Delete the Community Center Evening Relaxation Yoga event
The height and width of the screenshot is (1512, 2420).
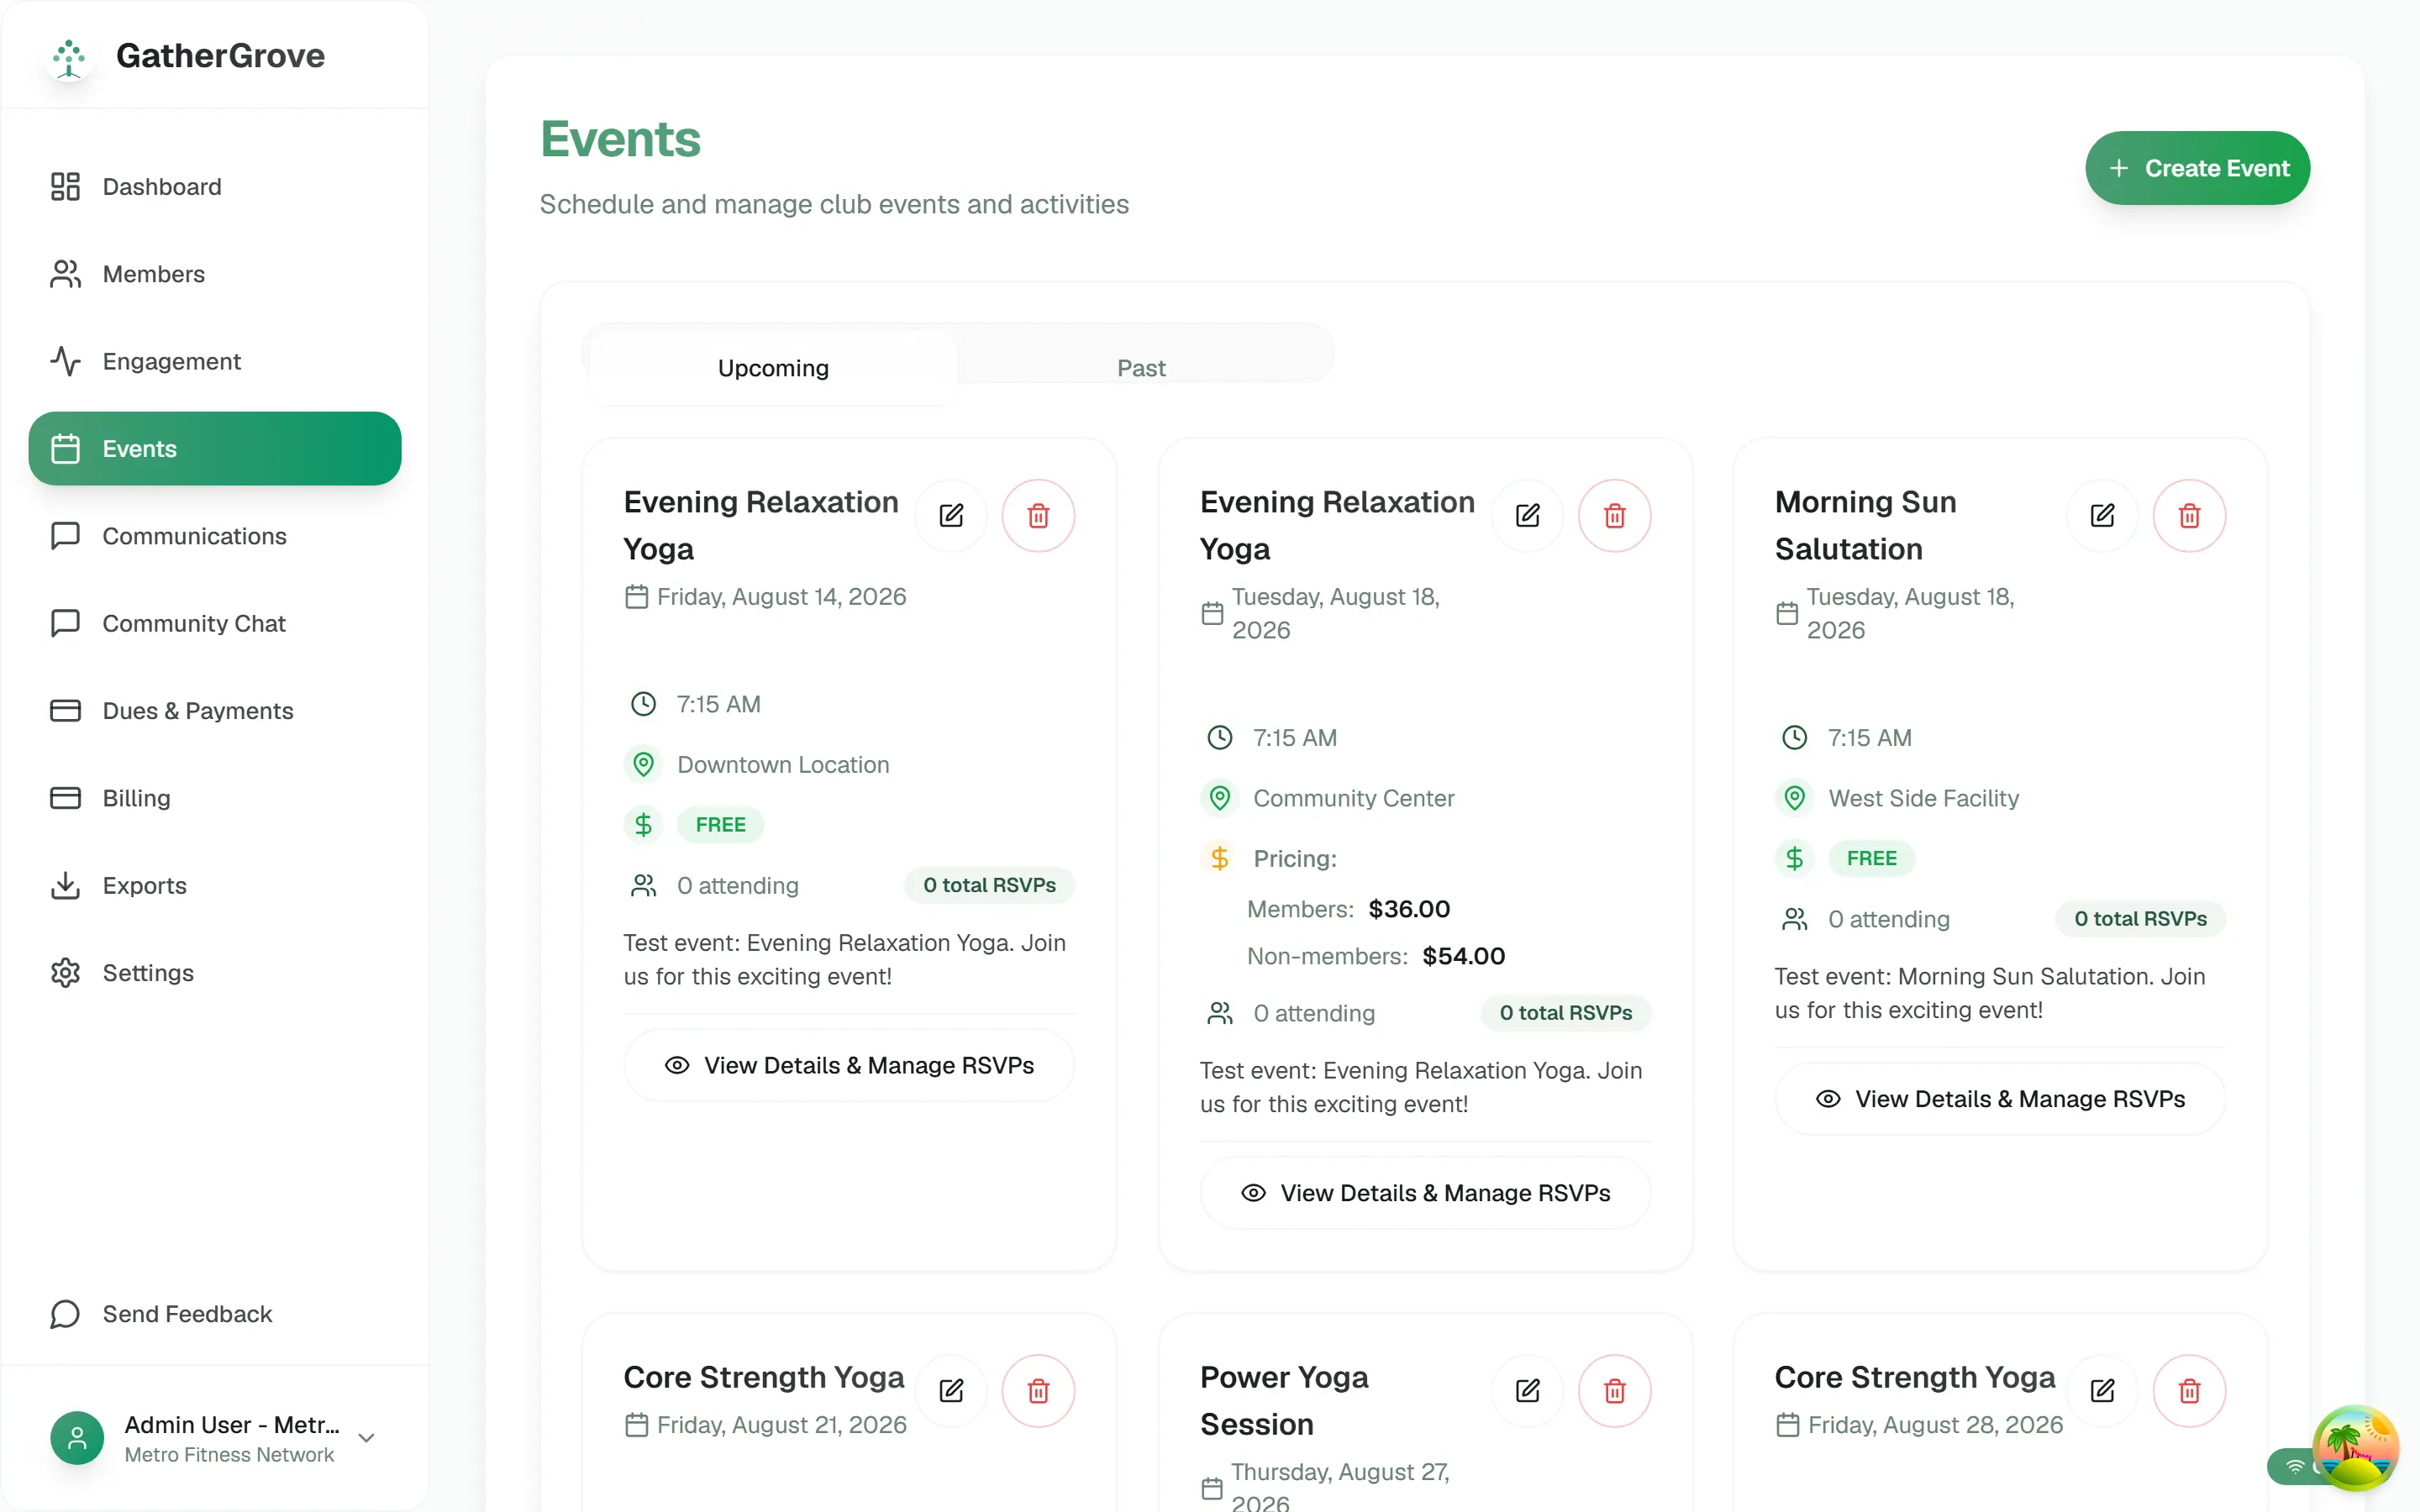click(x=1614, y=516)
